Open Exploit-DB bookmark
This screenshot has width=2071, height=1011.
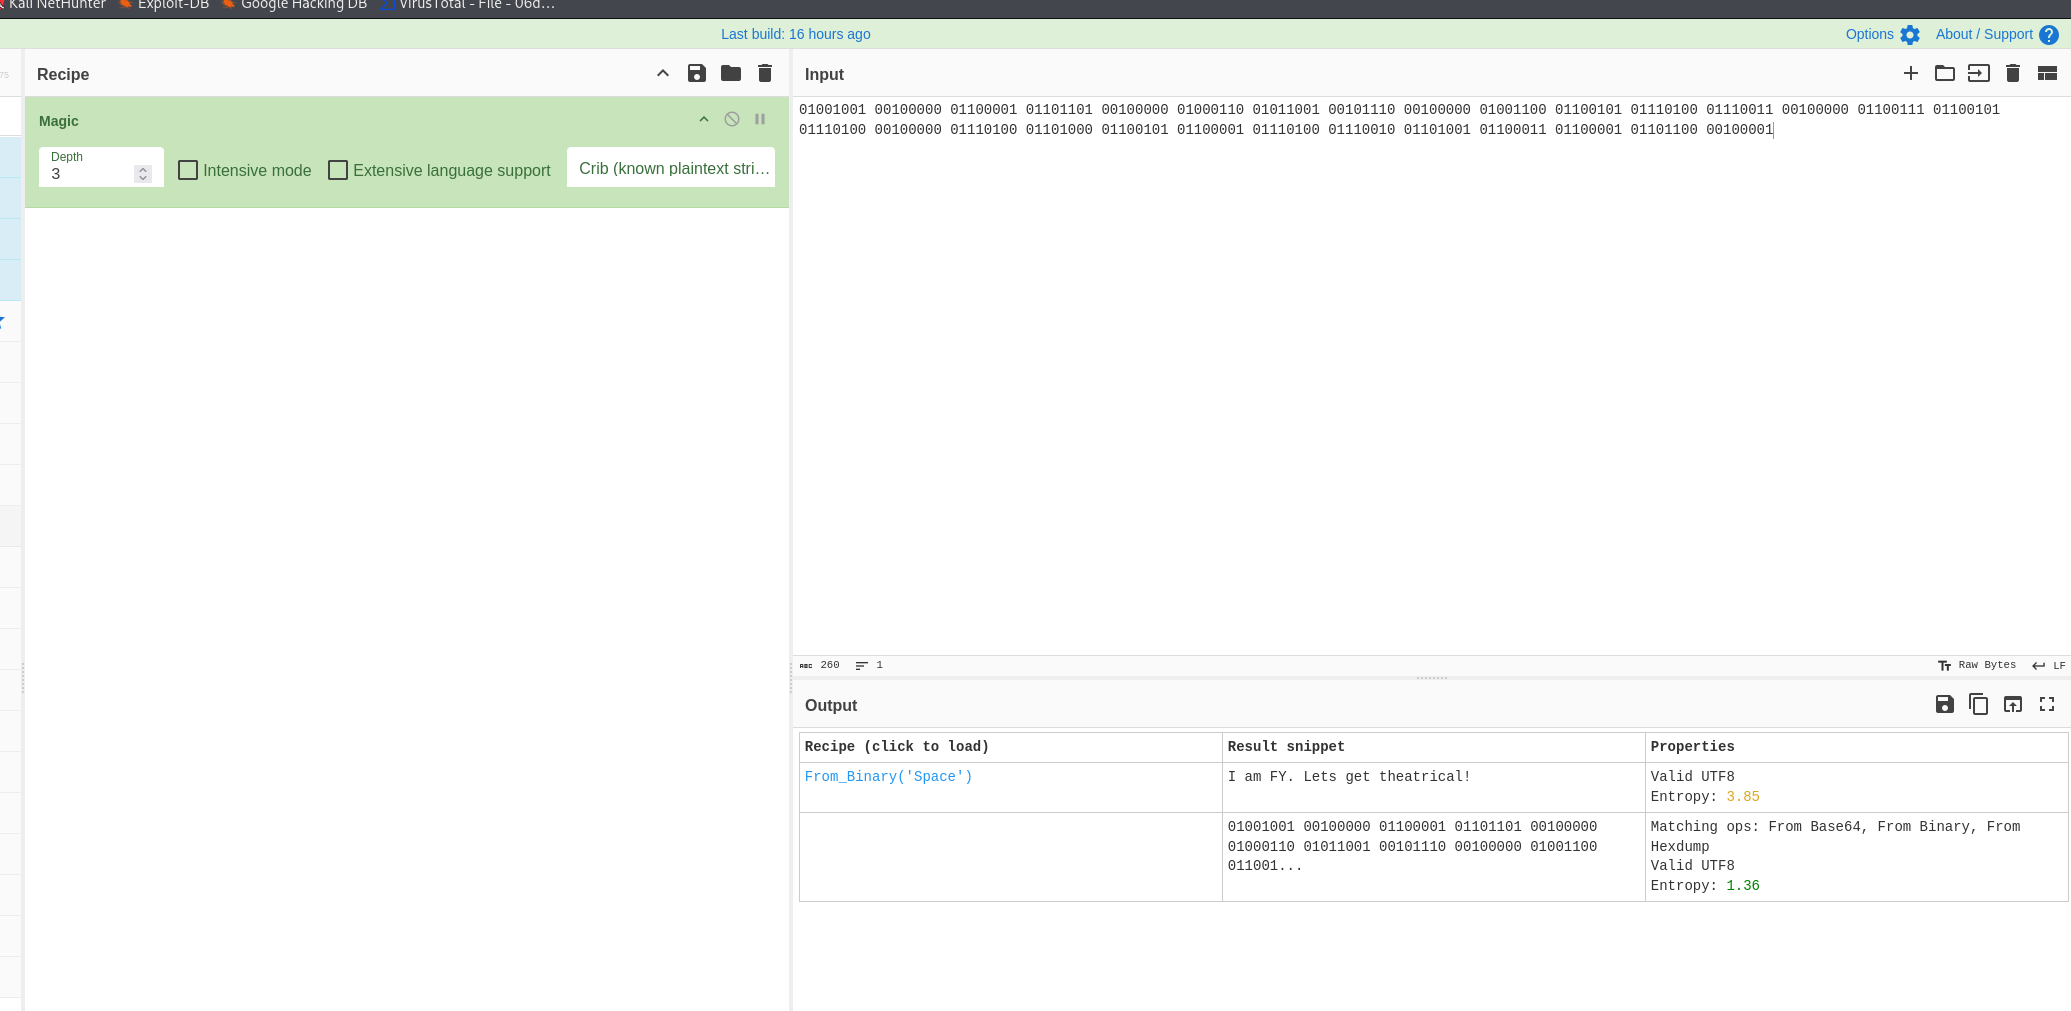point(164,5)
